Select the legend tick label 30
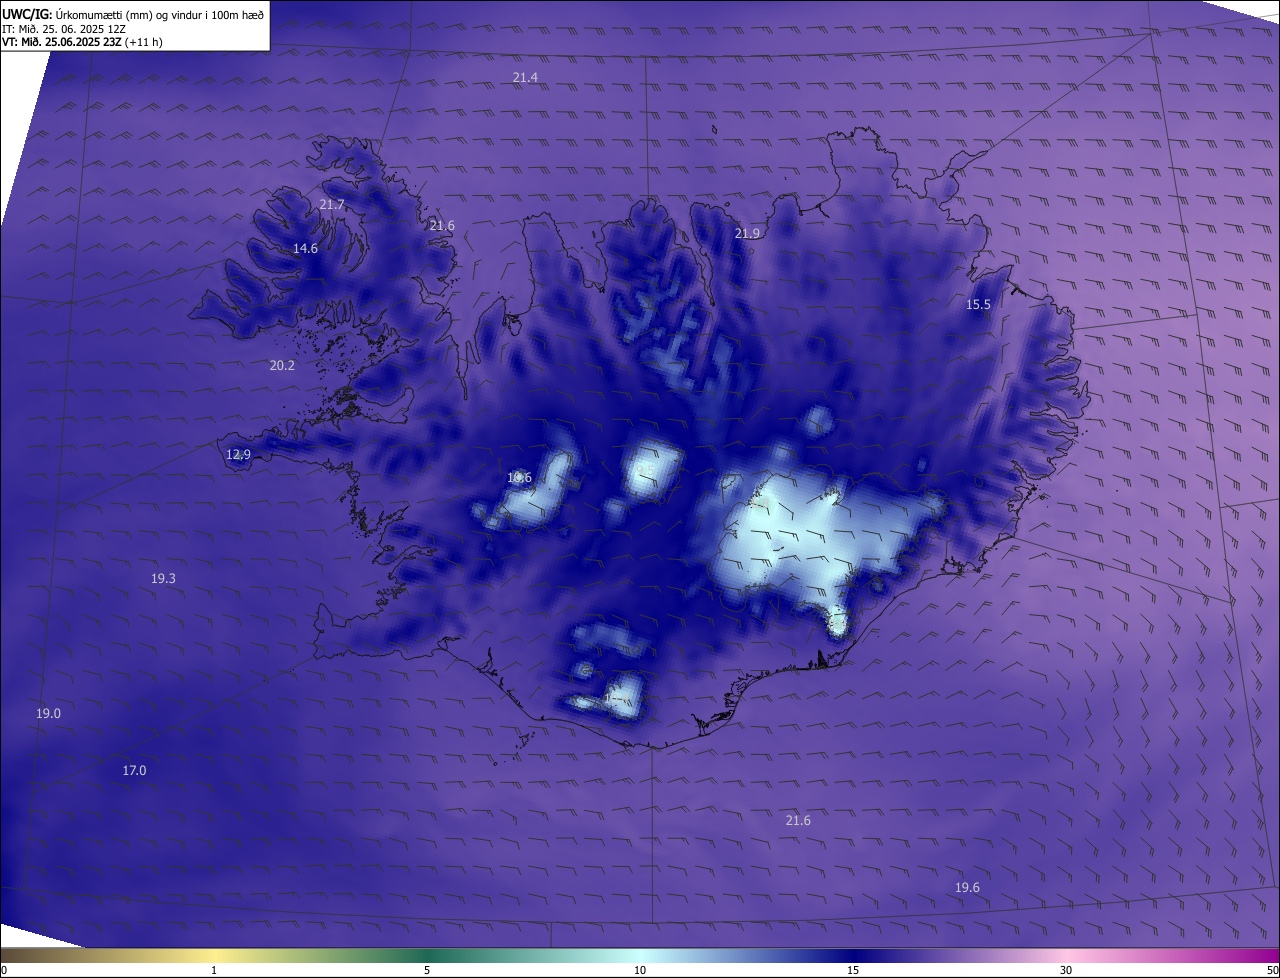Screen dimensions: 1280x978 coord(1066,970)
